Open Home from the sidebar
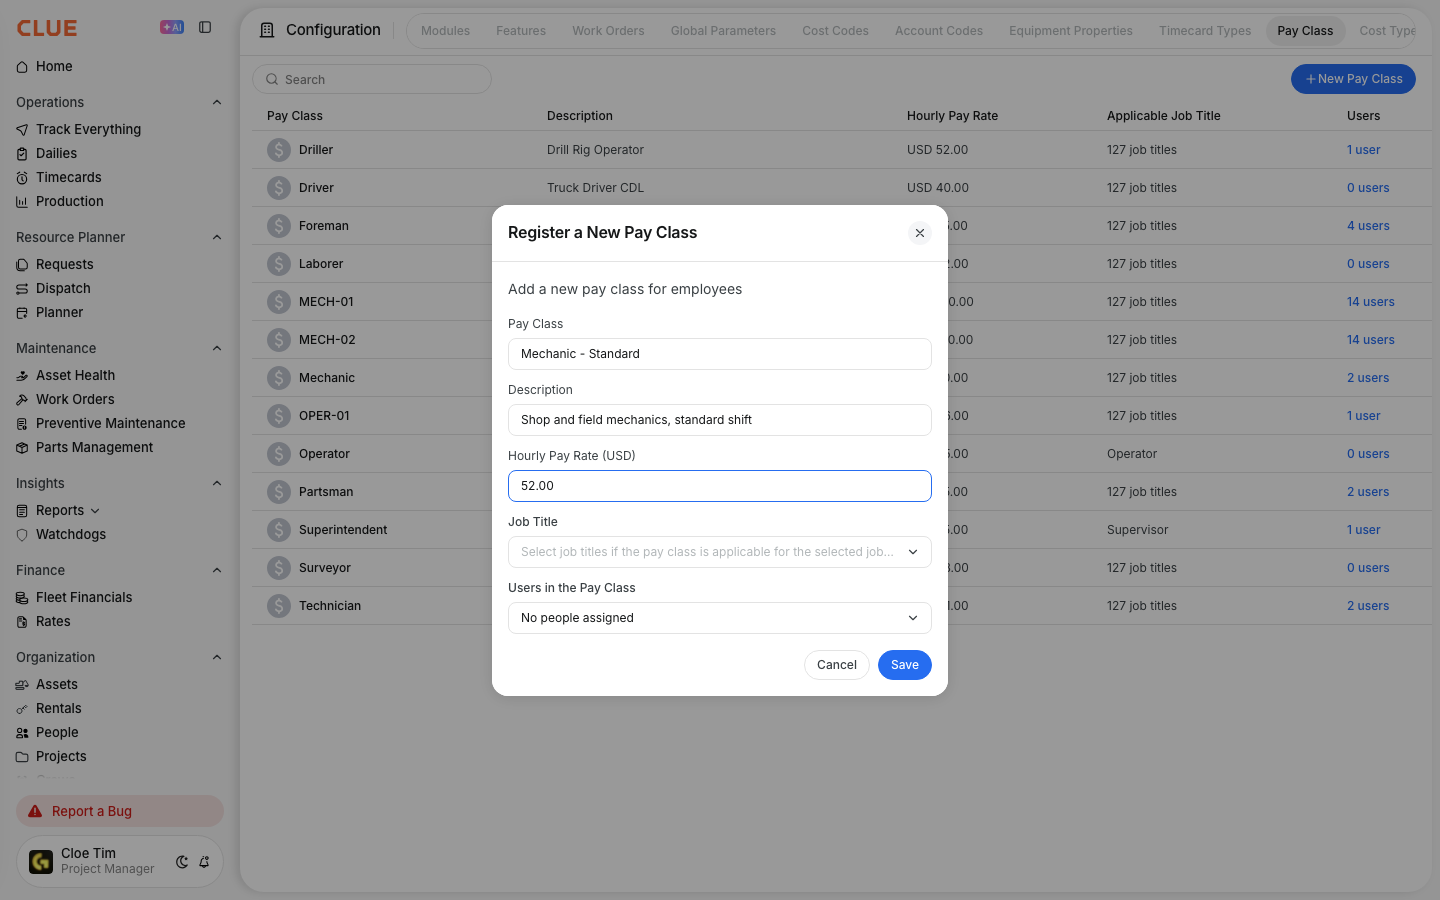Viewport: 1440px width, 900px height. pos(54,66)
